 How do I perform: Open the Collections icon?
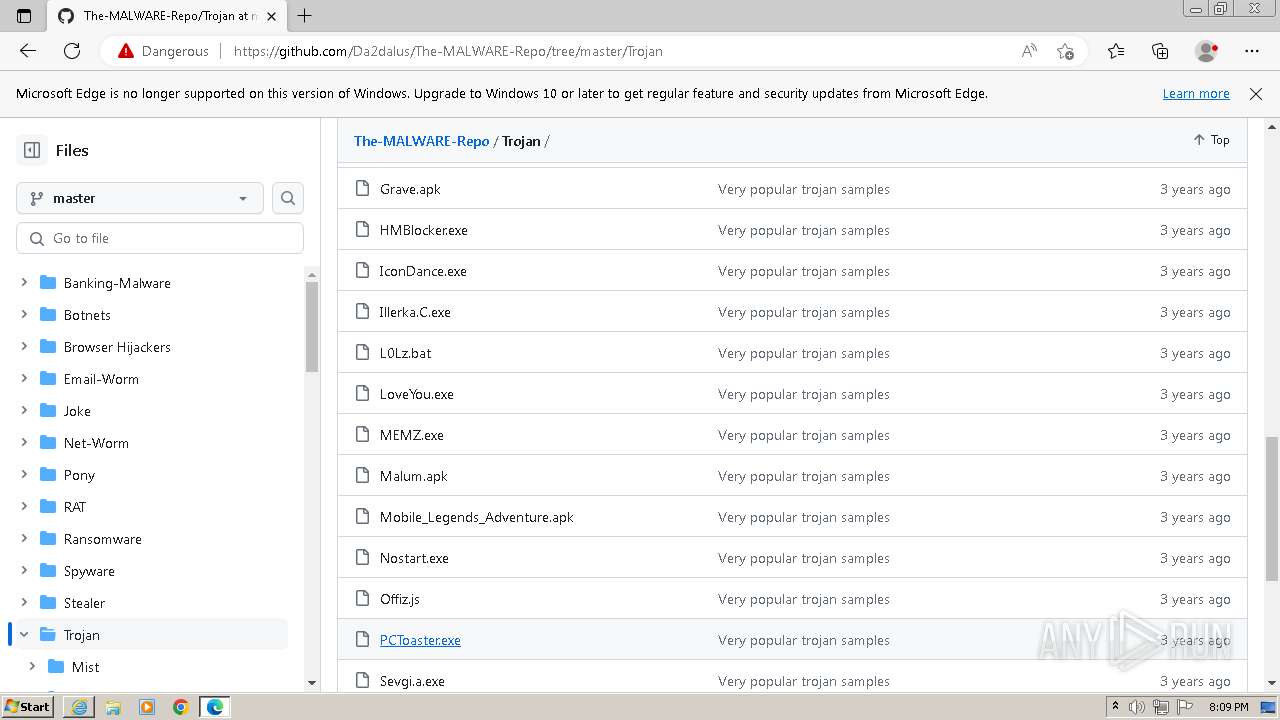point(1160,51)
